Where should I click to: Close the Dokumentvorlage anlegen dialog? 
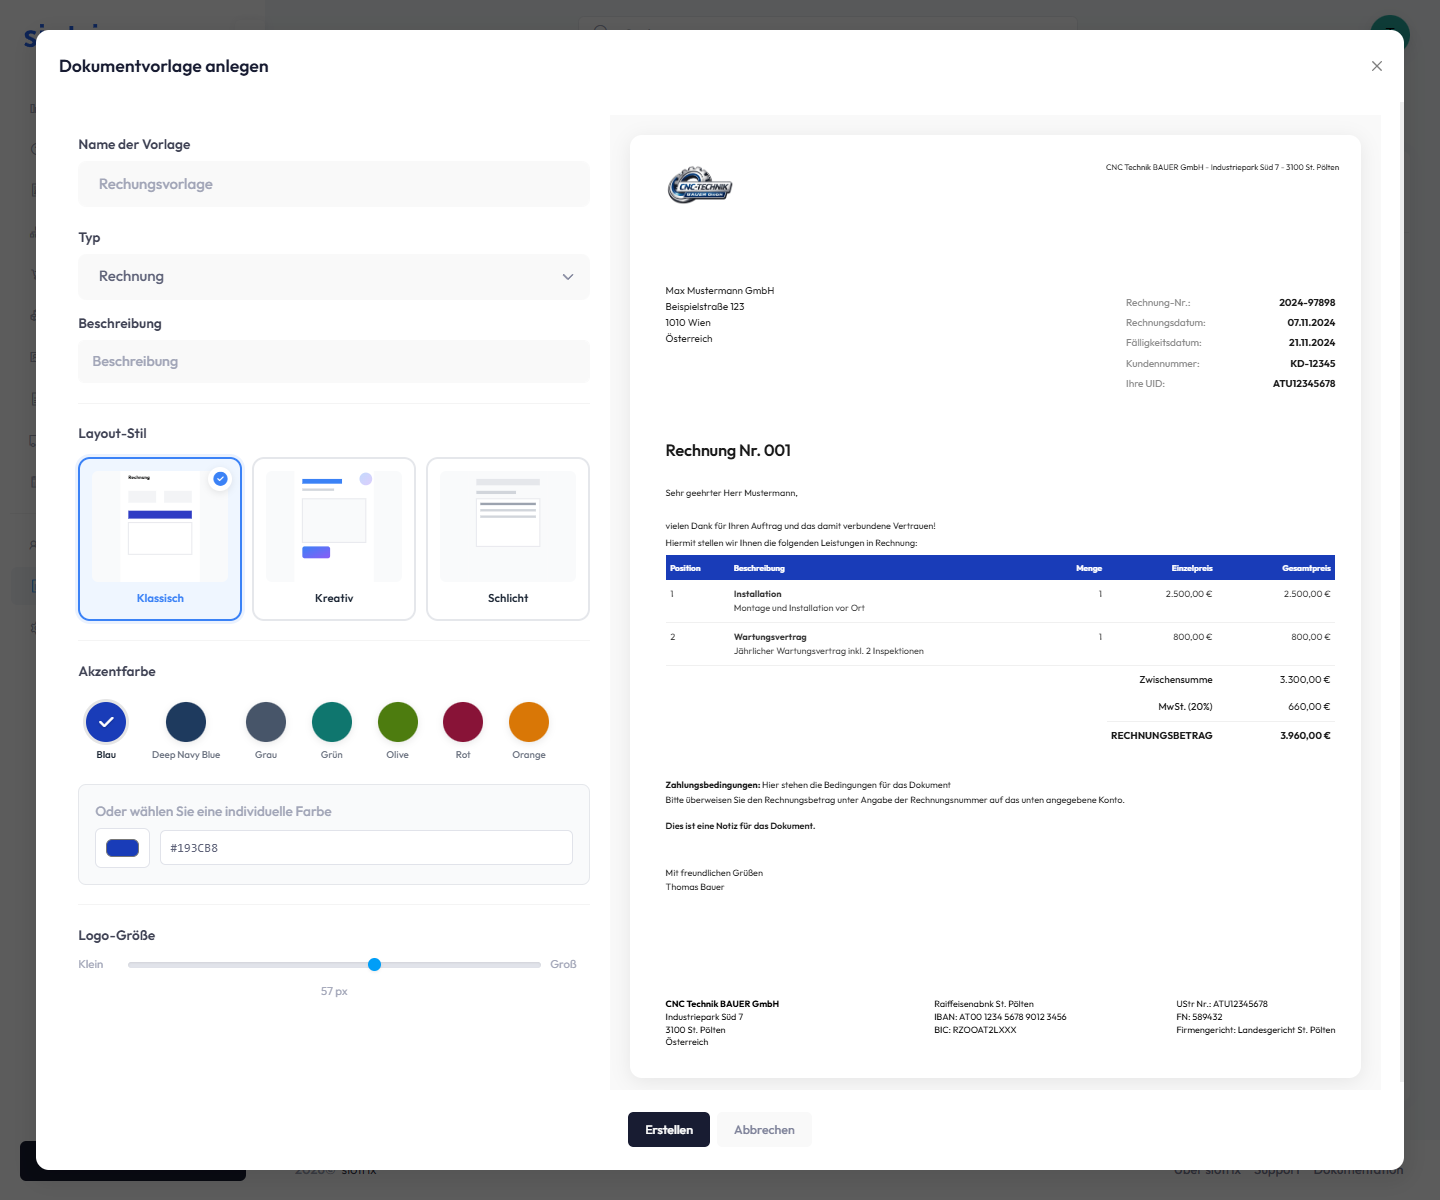[1377, 66]
